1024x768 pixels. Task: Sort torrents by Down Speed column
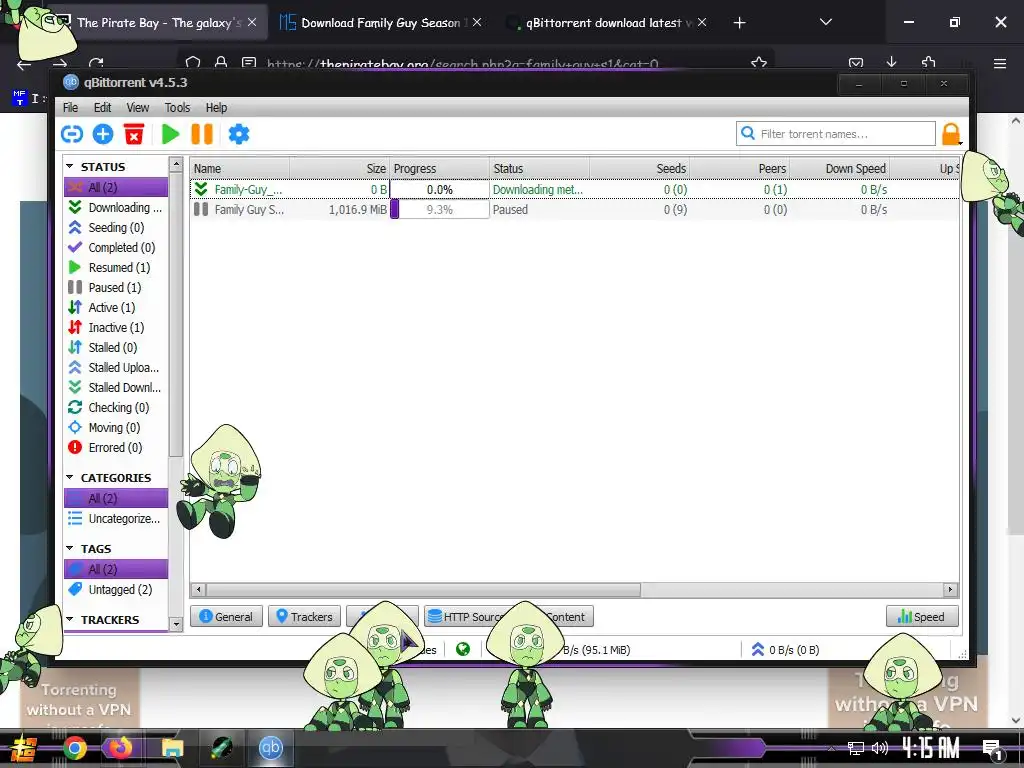pos(840,168)
